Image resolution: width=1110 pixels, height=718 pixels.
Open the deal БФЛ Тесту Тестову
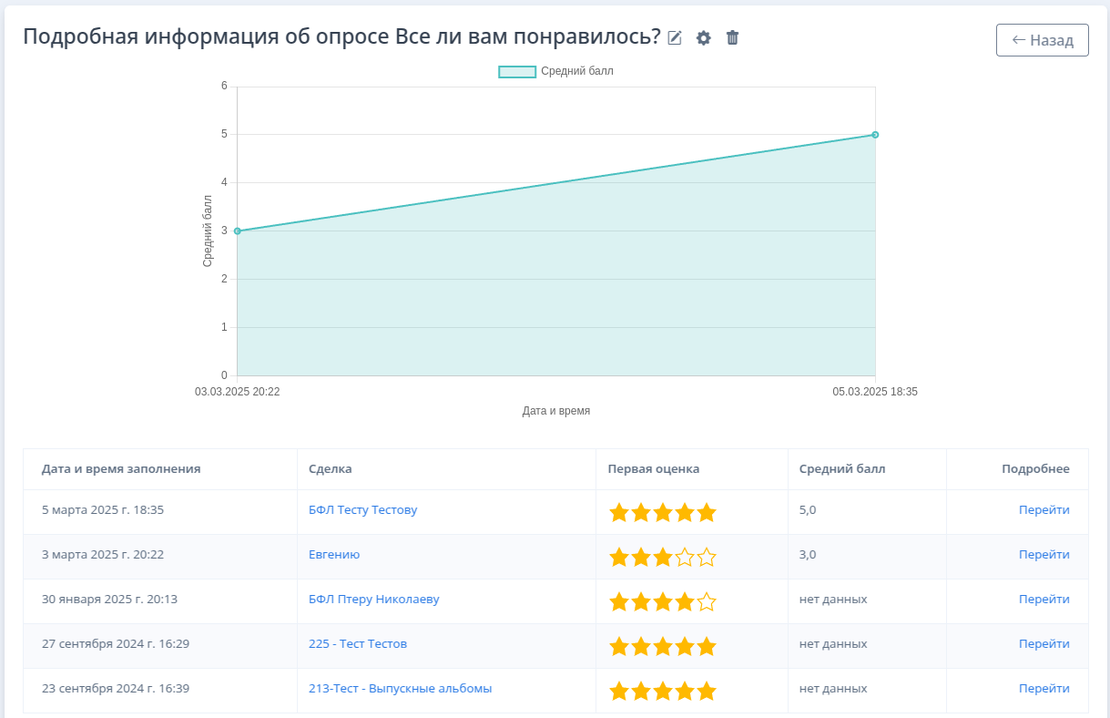pos(363,510)
